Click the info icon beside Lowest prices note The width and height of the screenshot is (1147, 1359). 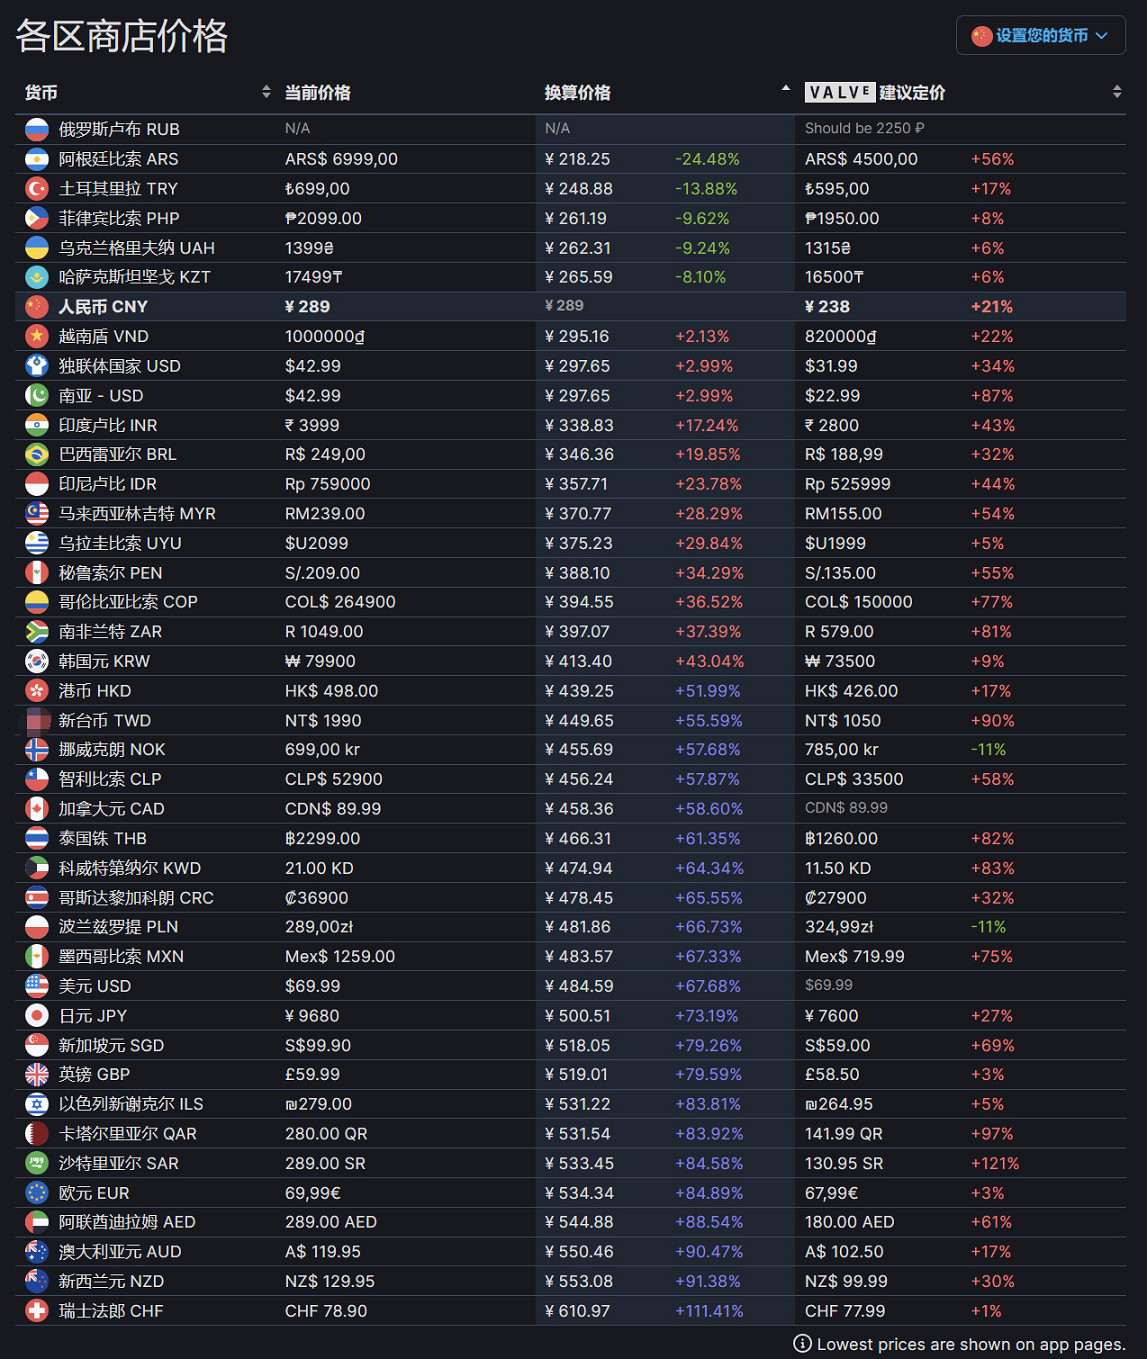[x=802, y=1344]
